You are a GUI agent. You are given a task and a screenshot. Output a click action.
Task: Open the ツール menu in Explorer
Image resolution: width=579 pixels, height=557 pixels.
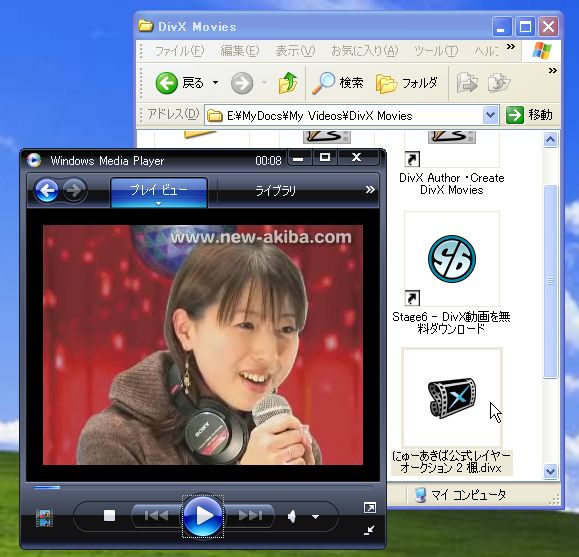point(436,51)
